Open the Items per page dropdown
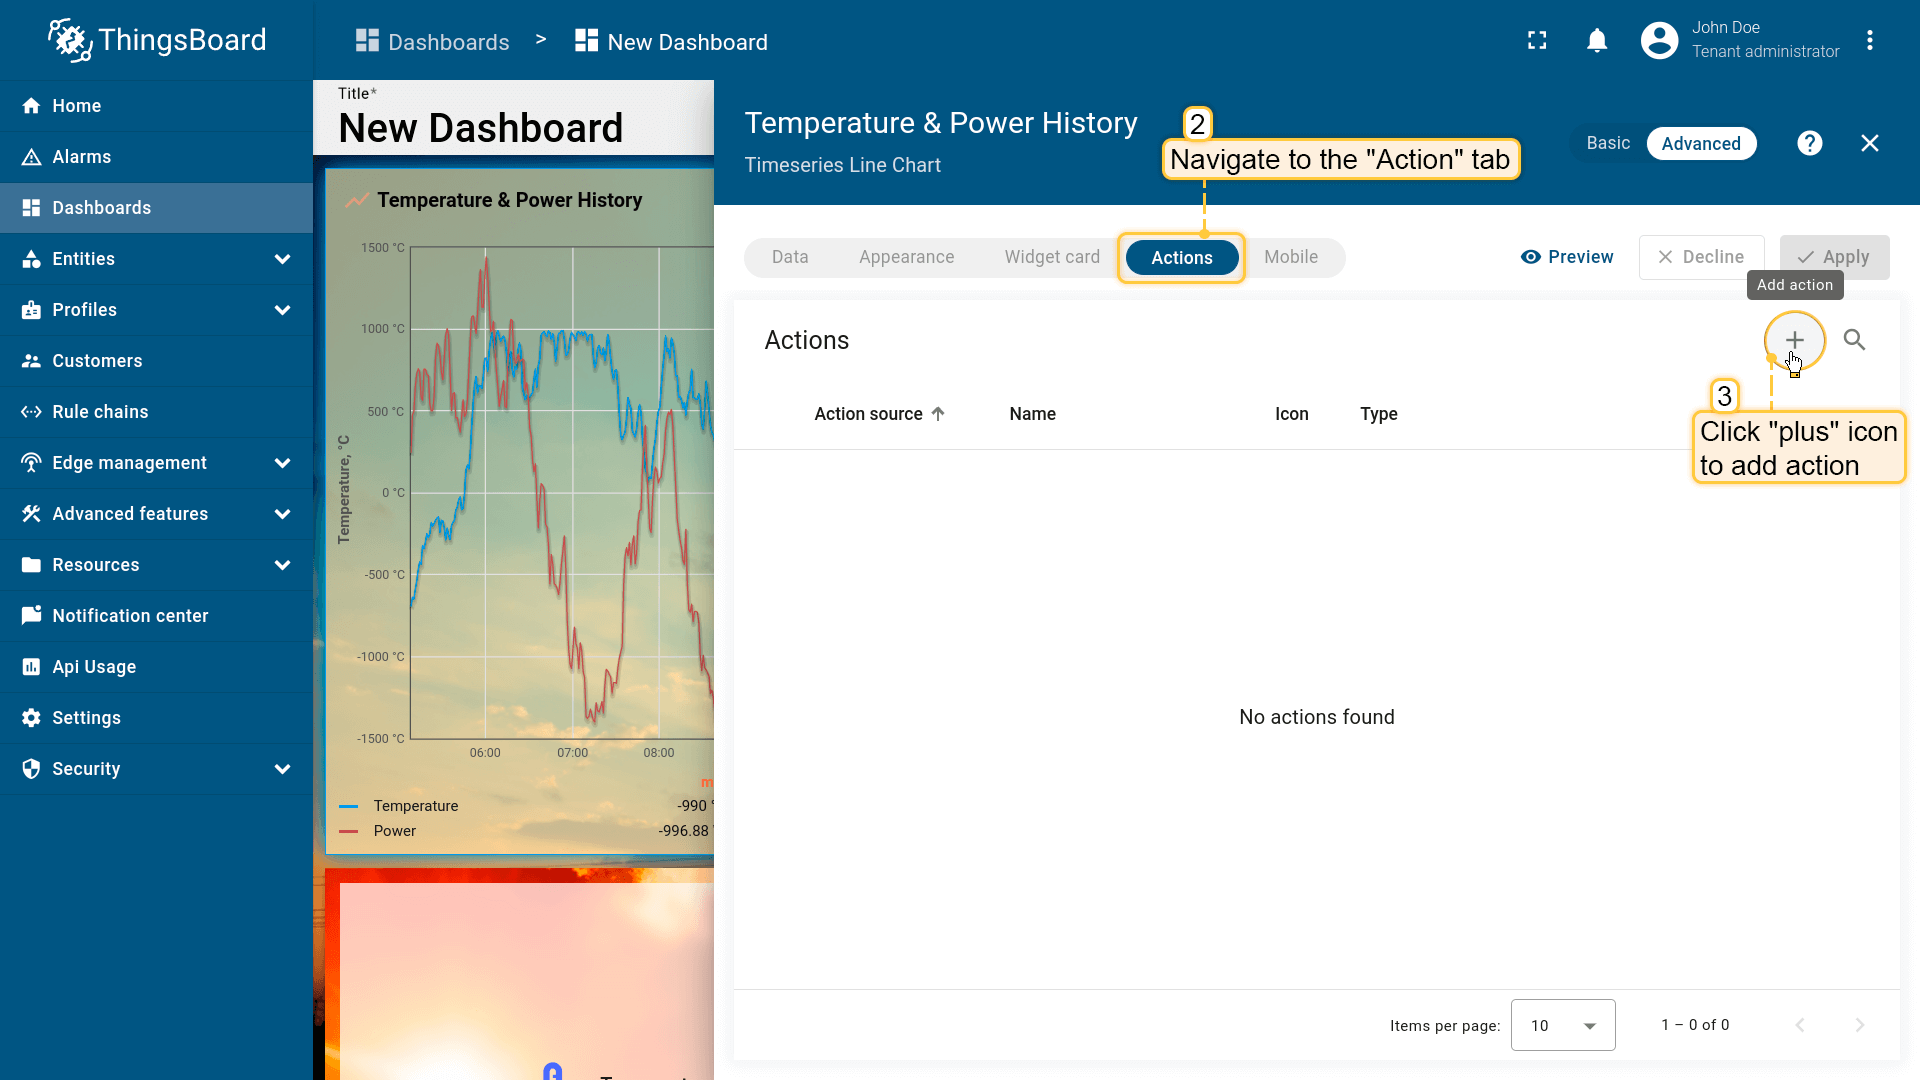Screen dimensions: 1920x1080 tap(1562, 1025)
